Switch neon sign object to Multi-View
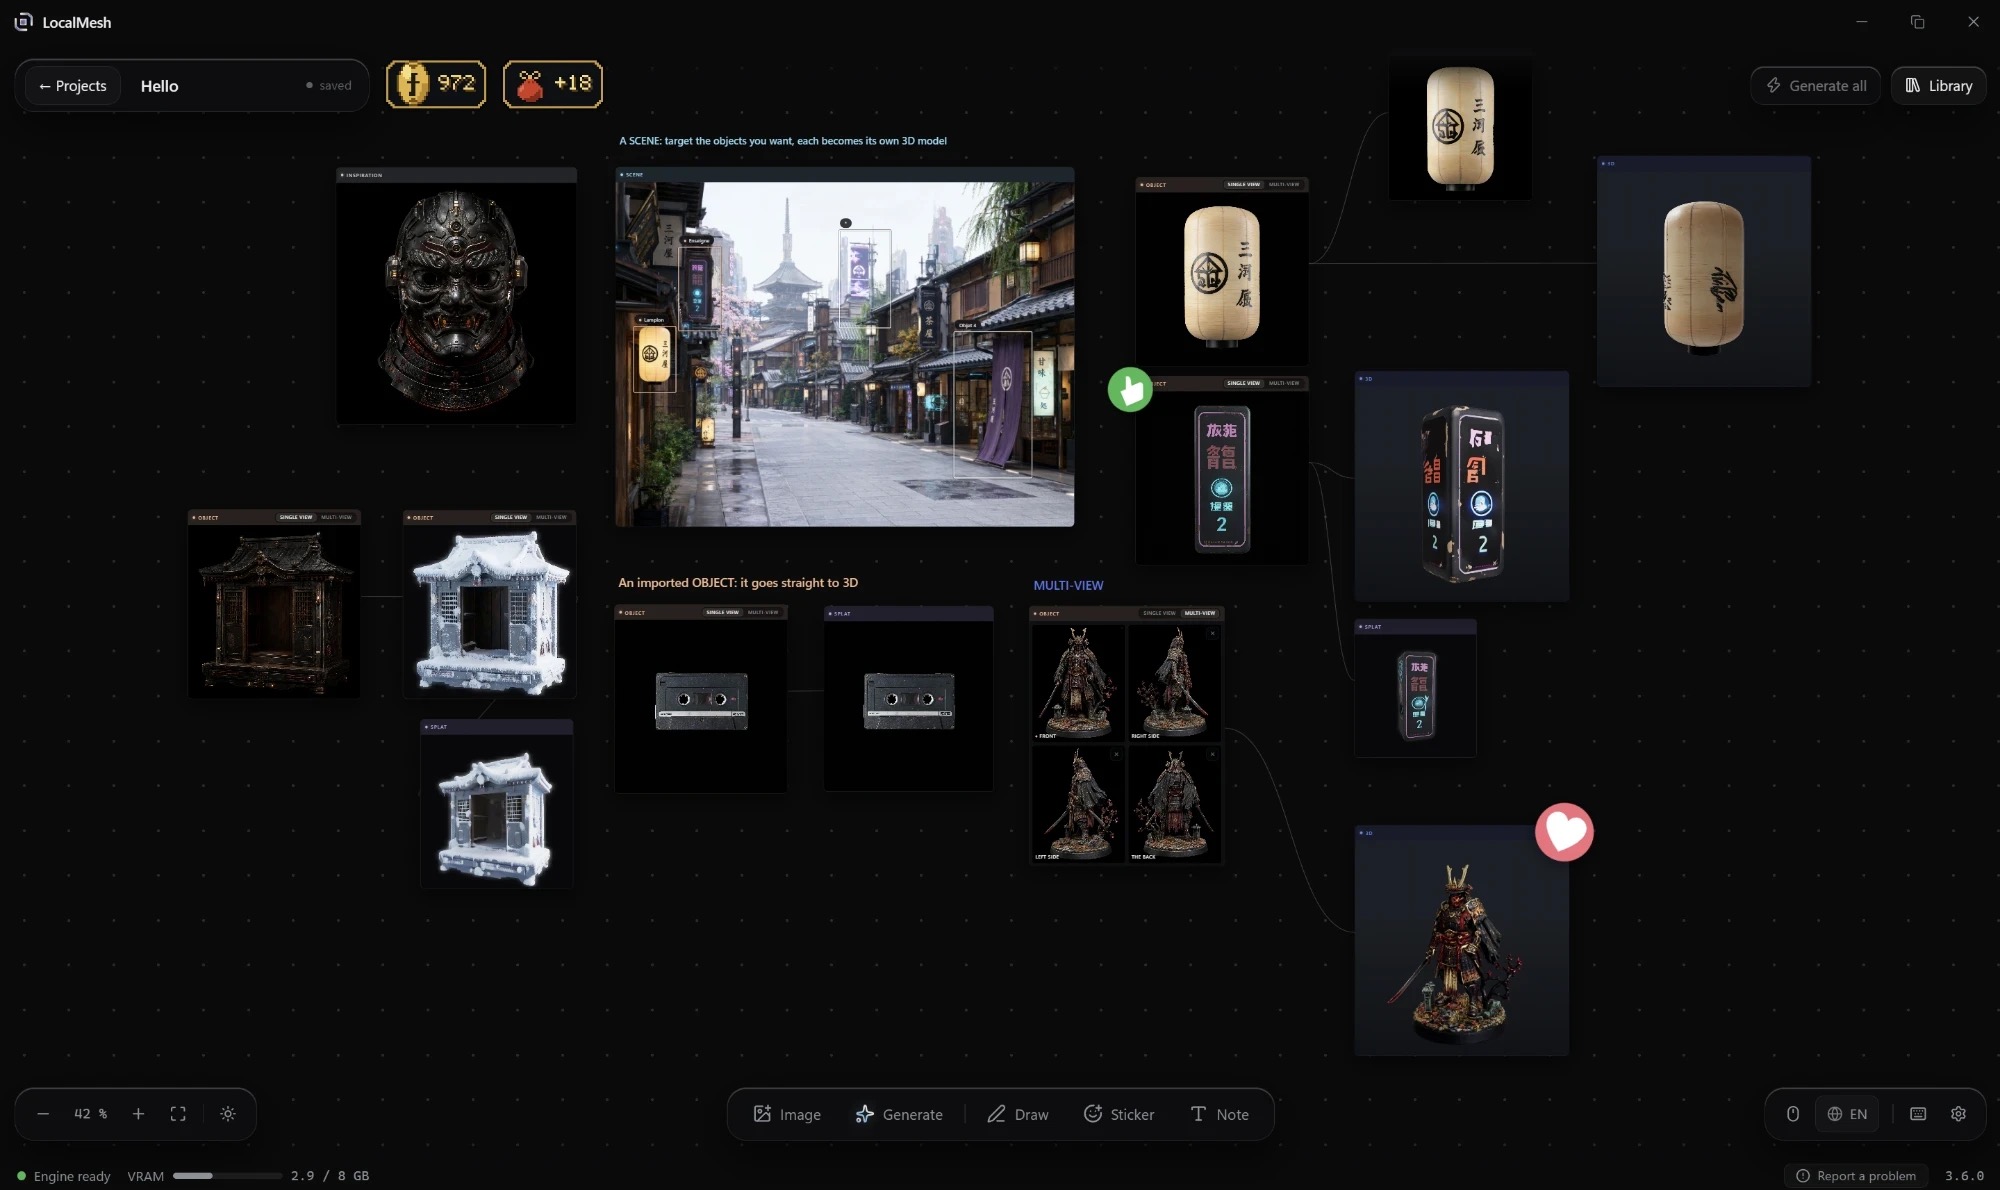 pyautogui.click(x=1284, y=383)
